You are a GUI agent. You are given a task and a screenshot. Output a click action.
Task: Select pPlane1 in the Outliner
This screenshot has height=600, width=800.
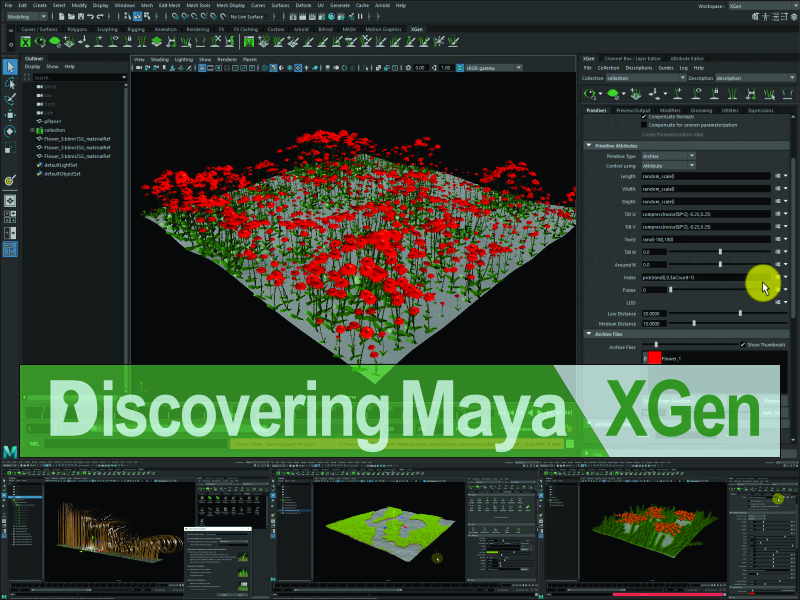pyautogui.click(x=53, y=121)
